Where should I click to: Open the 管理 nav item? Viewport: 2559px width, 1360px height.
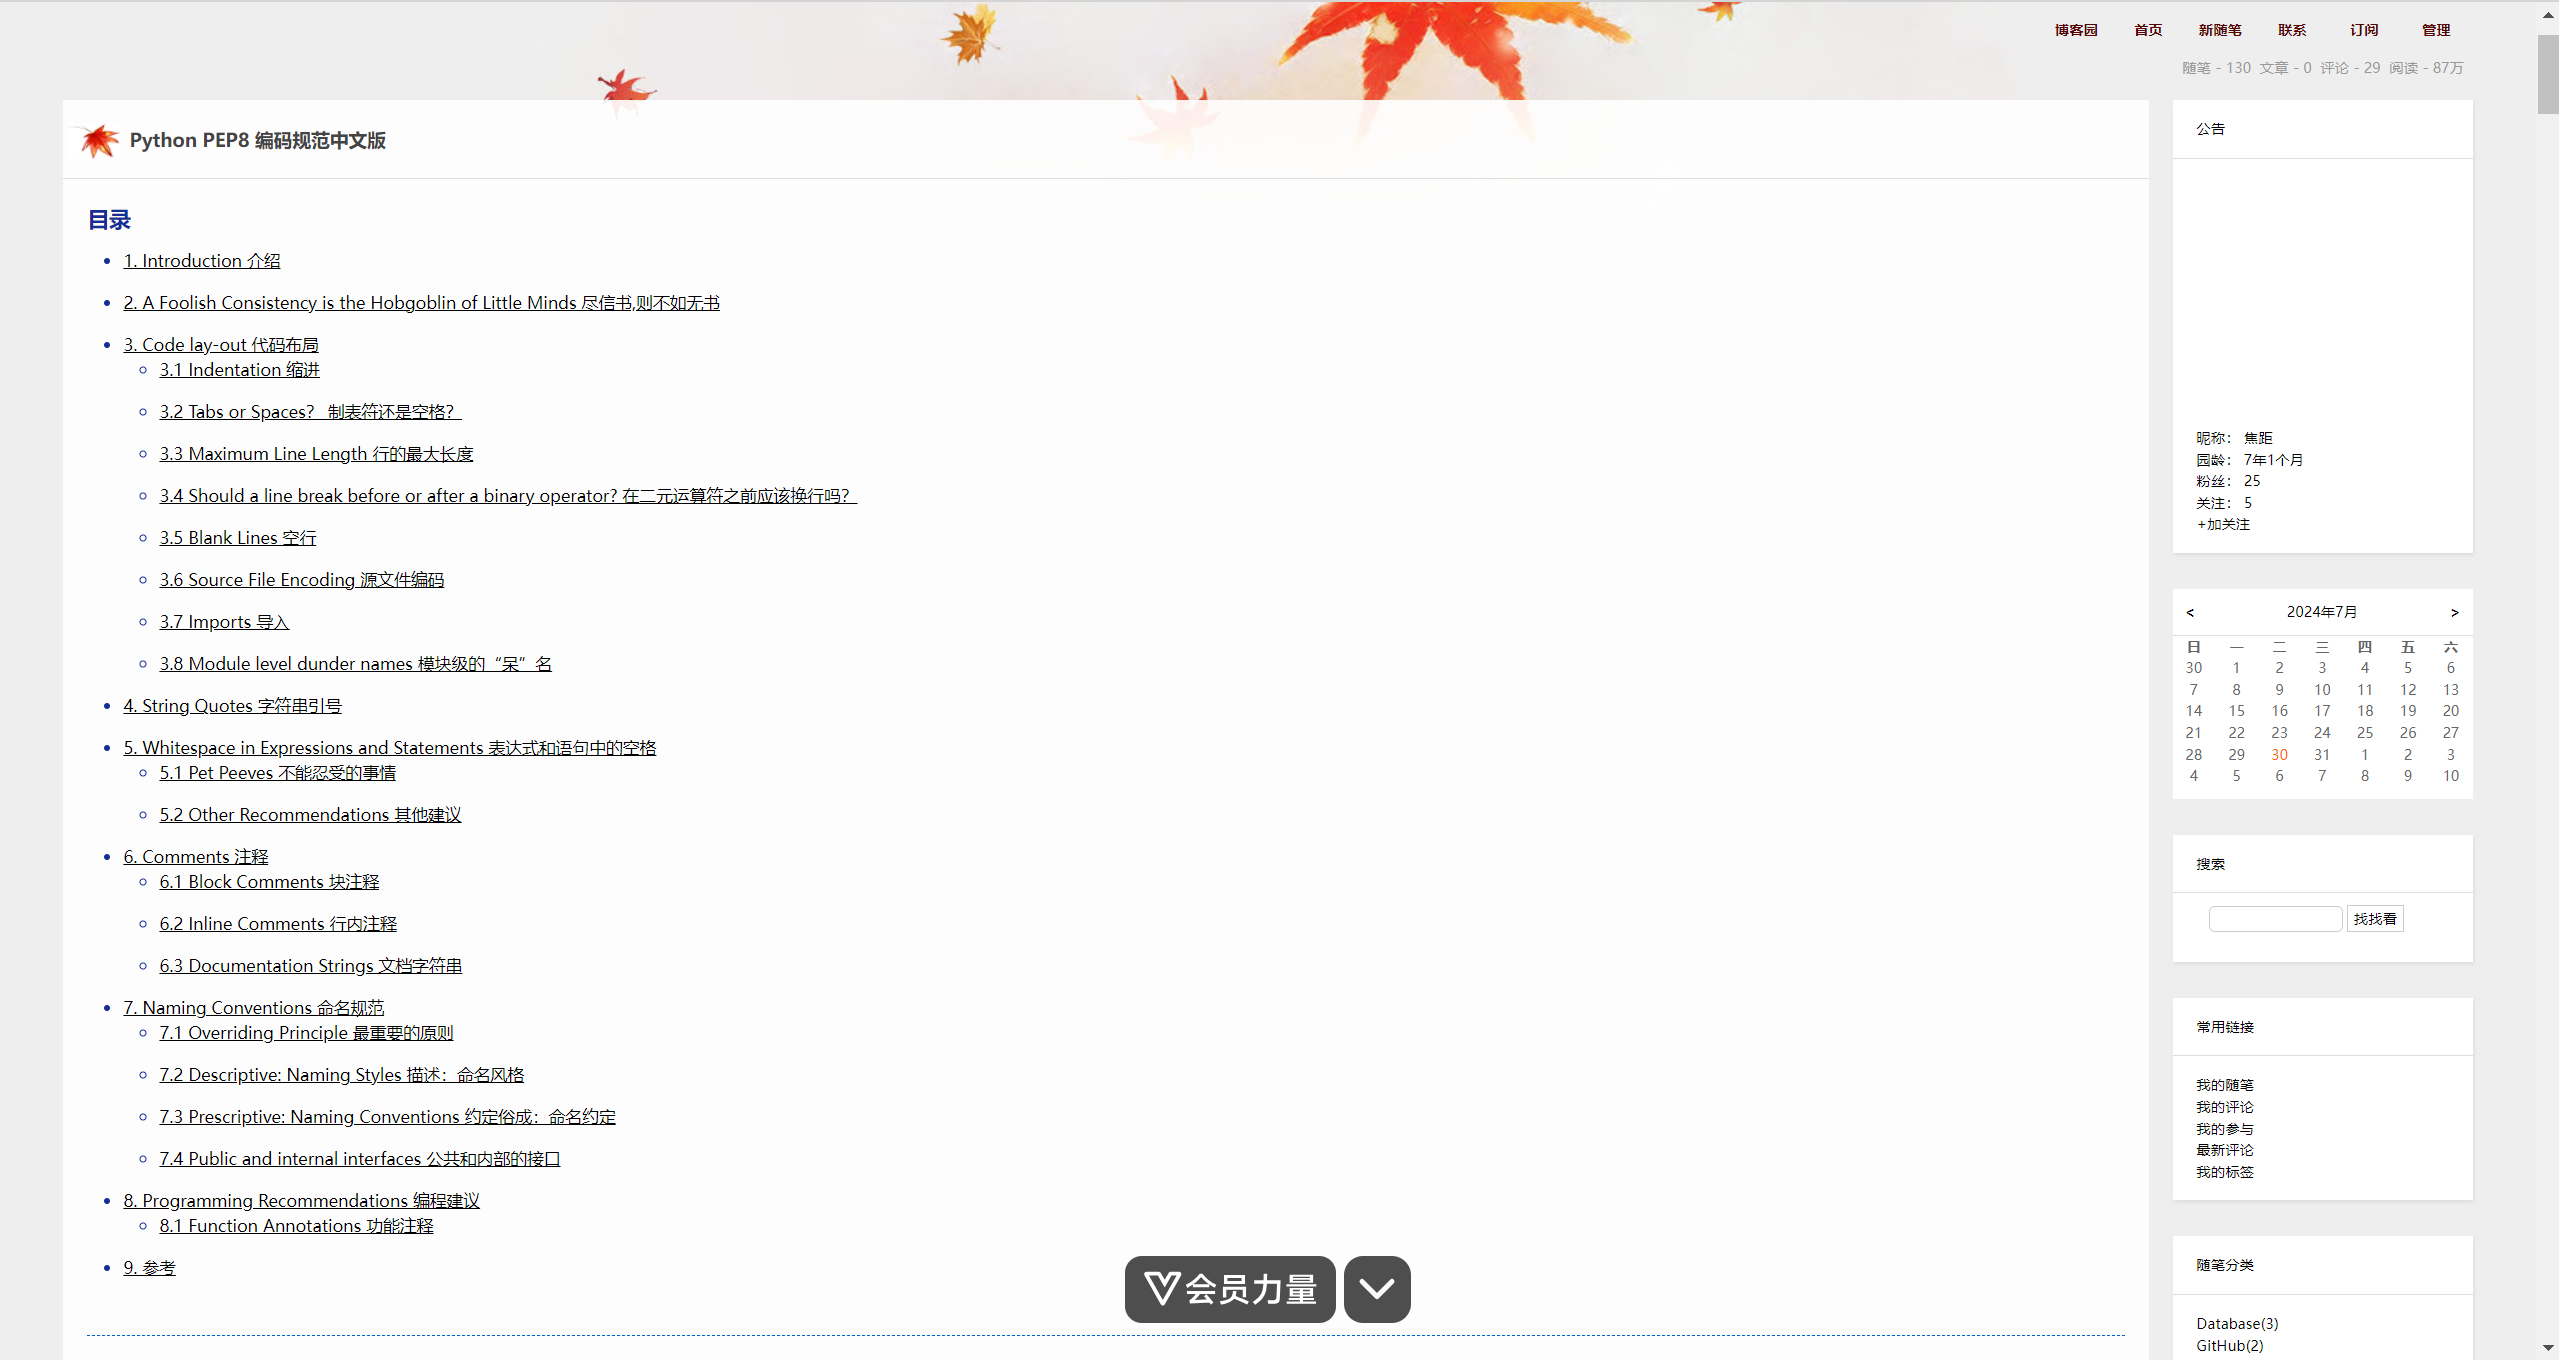pyautogui.click(x=2436, y=30)
